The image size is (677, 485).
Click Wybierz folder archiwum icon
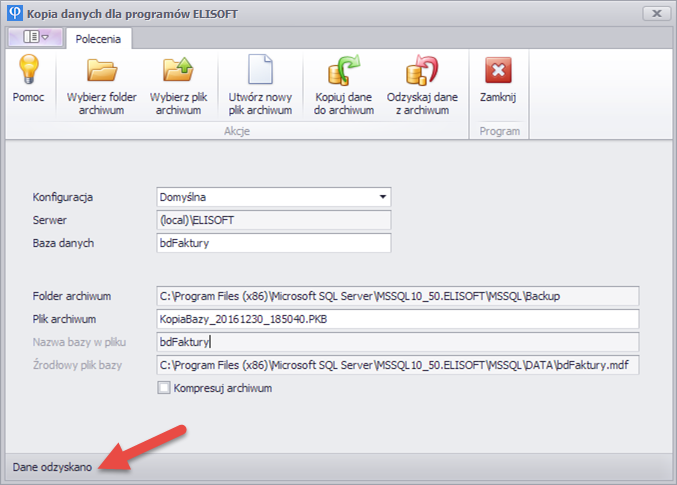point(101,70)
